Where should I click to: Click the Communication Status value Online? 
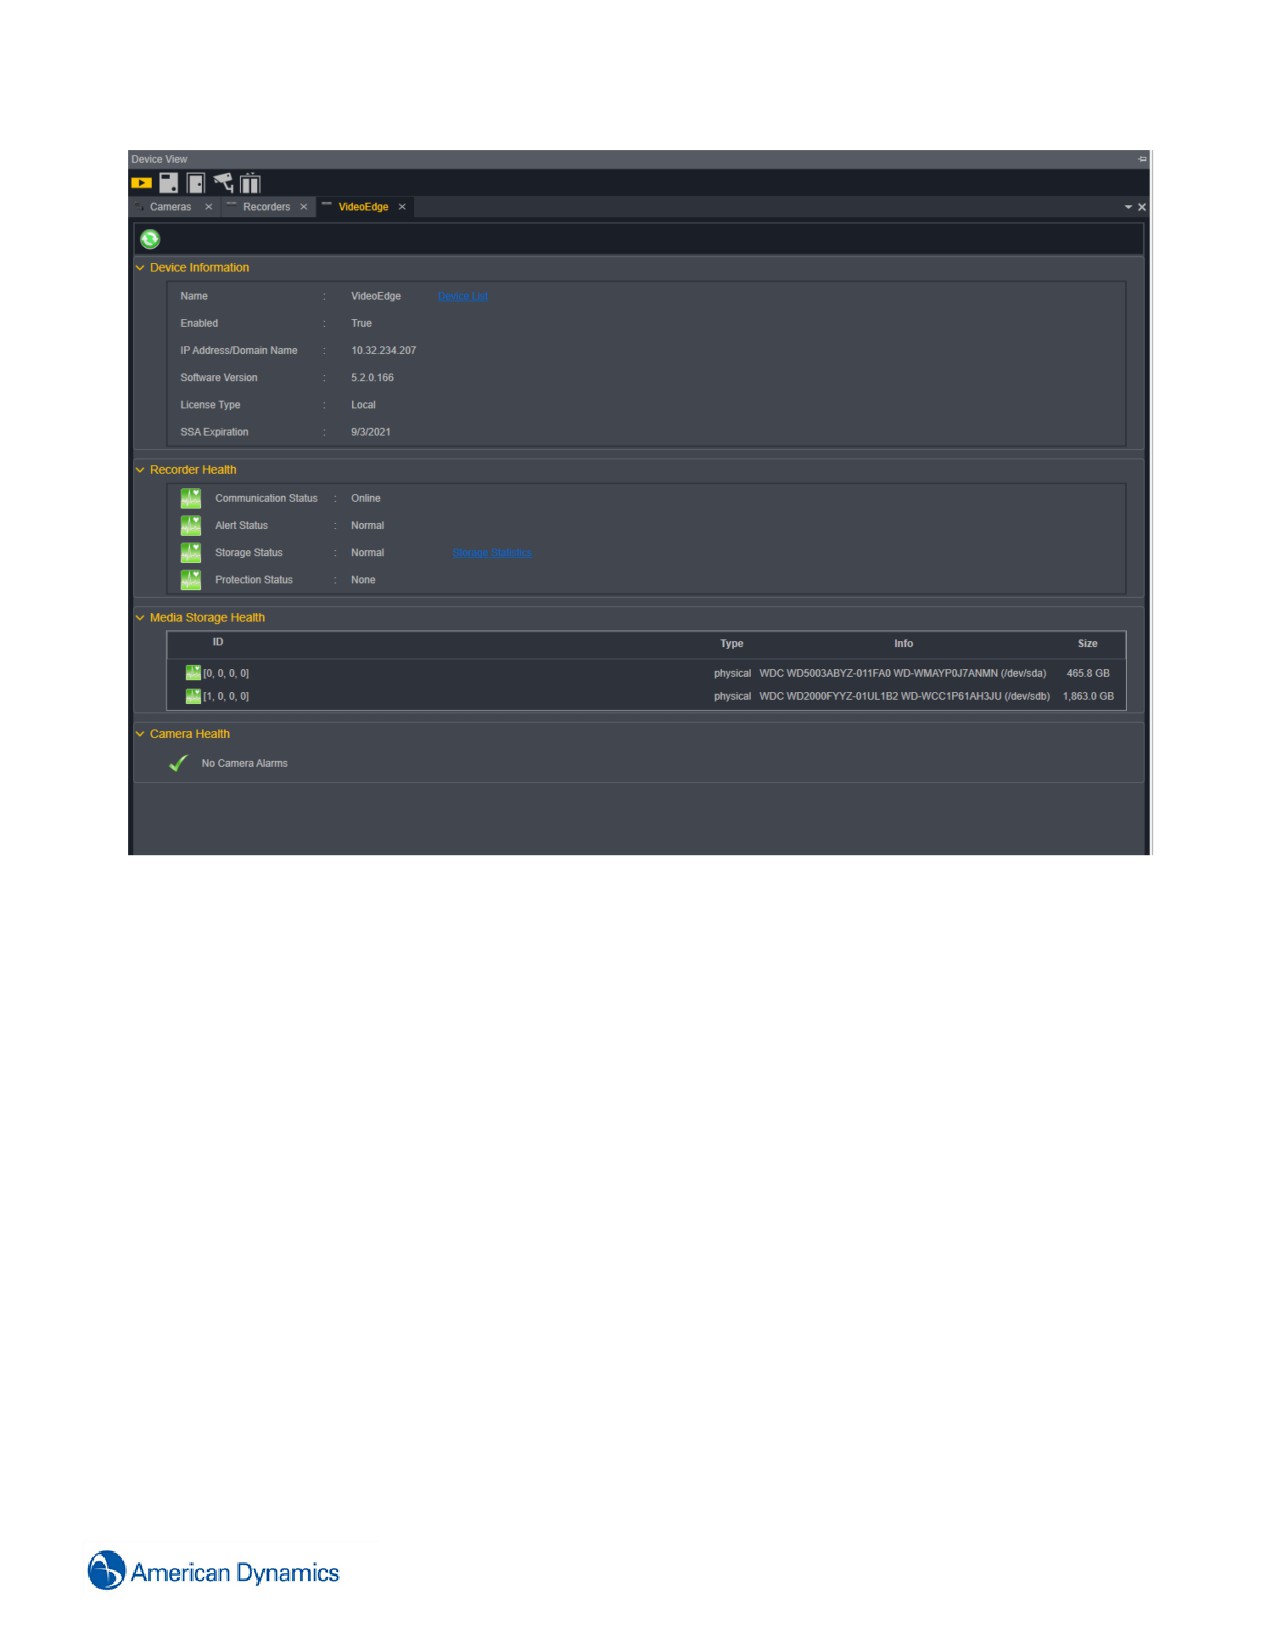(x=366, y=498)
